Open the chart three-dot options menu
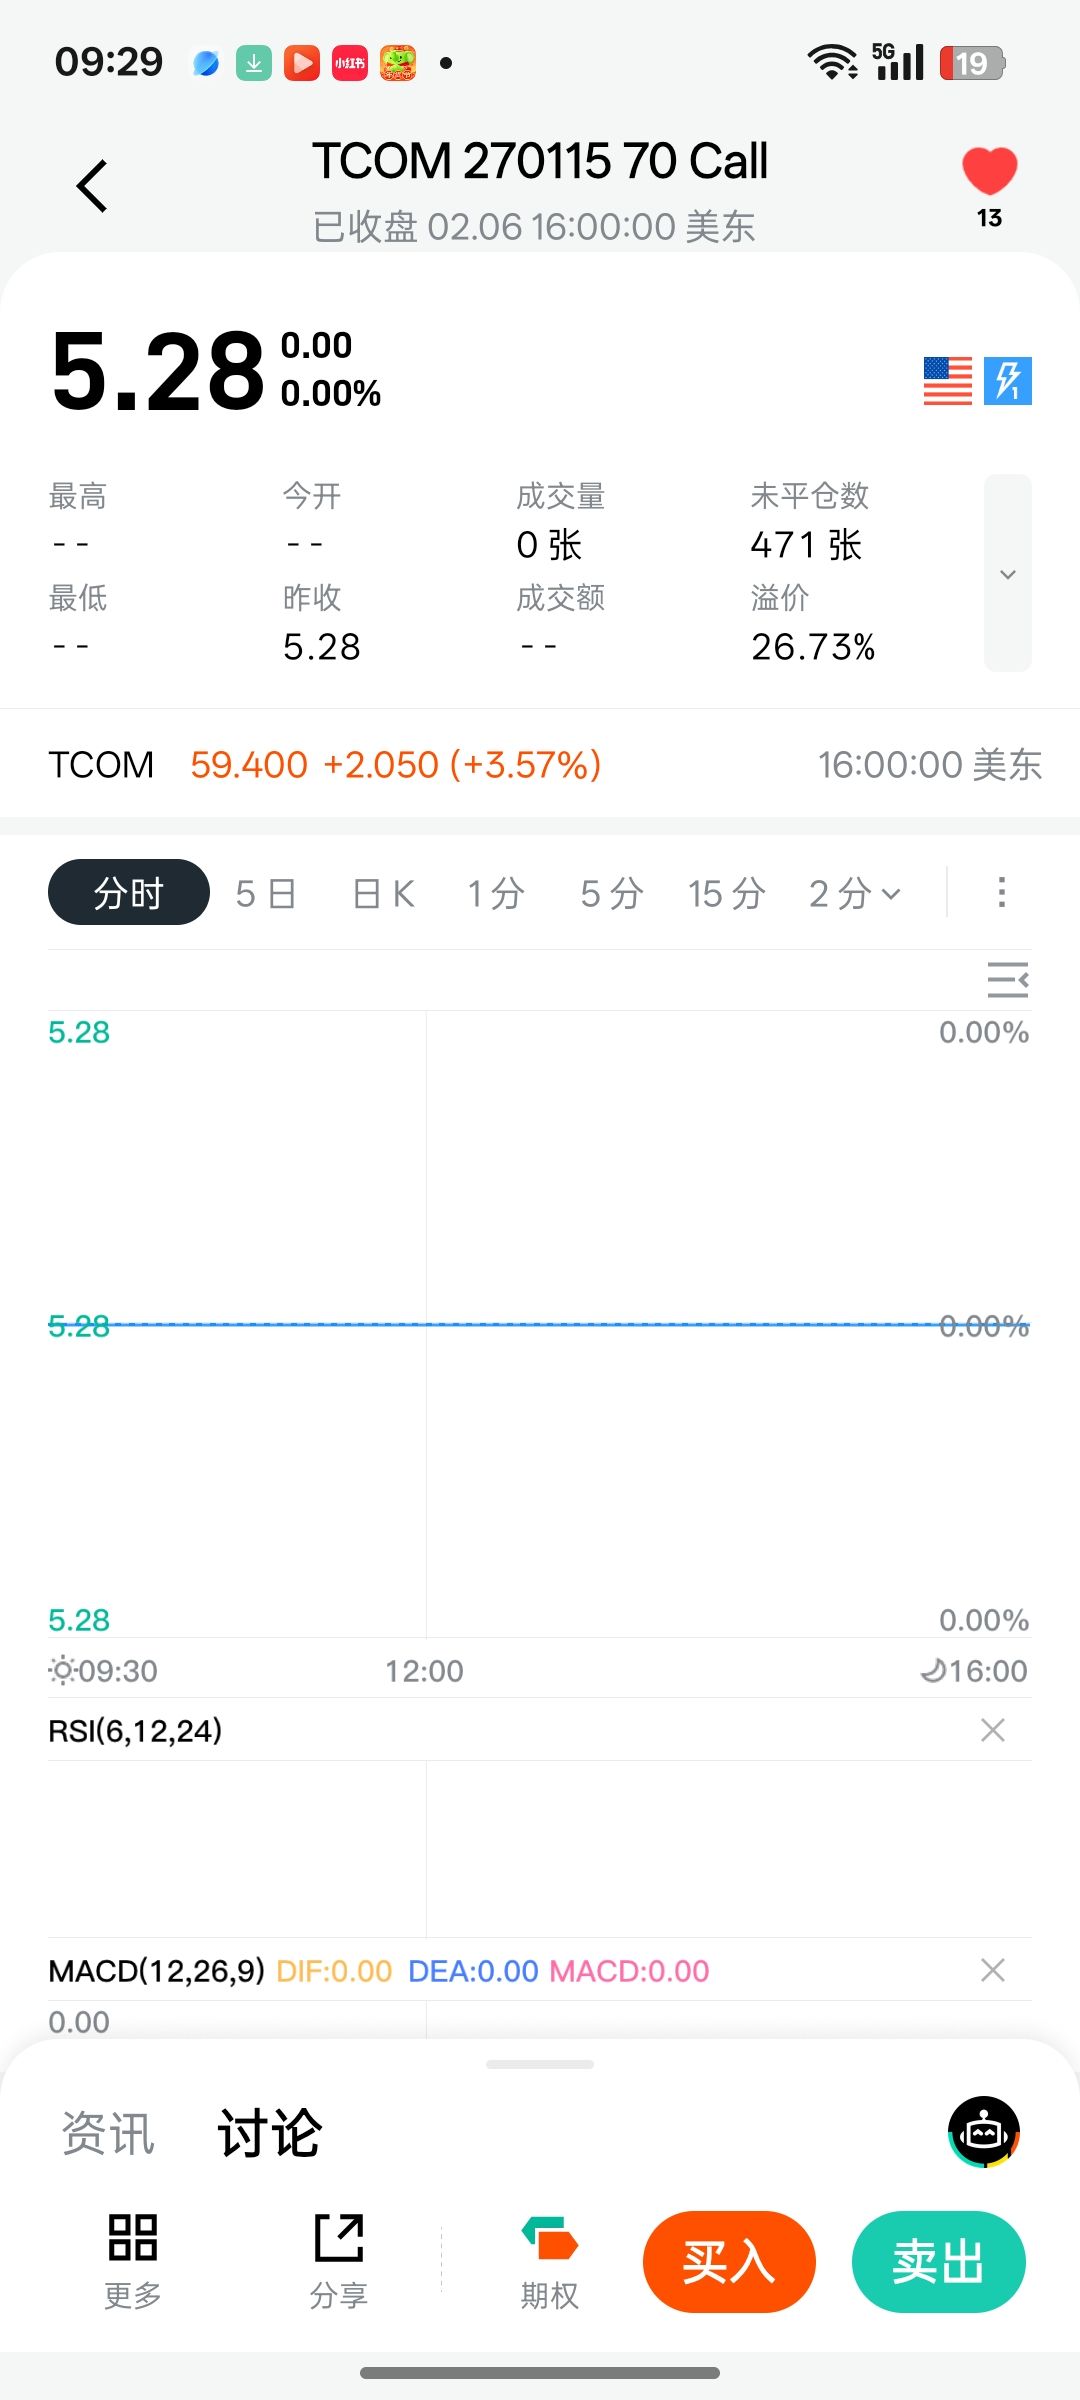The image size is (1080, 2400). click(x=1001, y=892)
